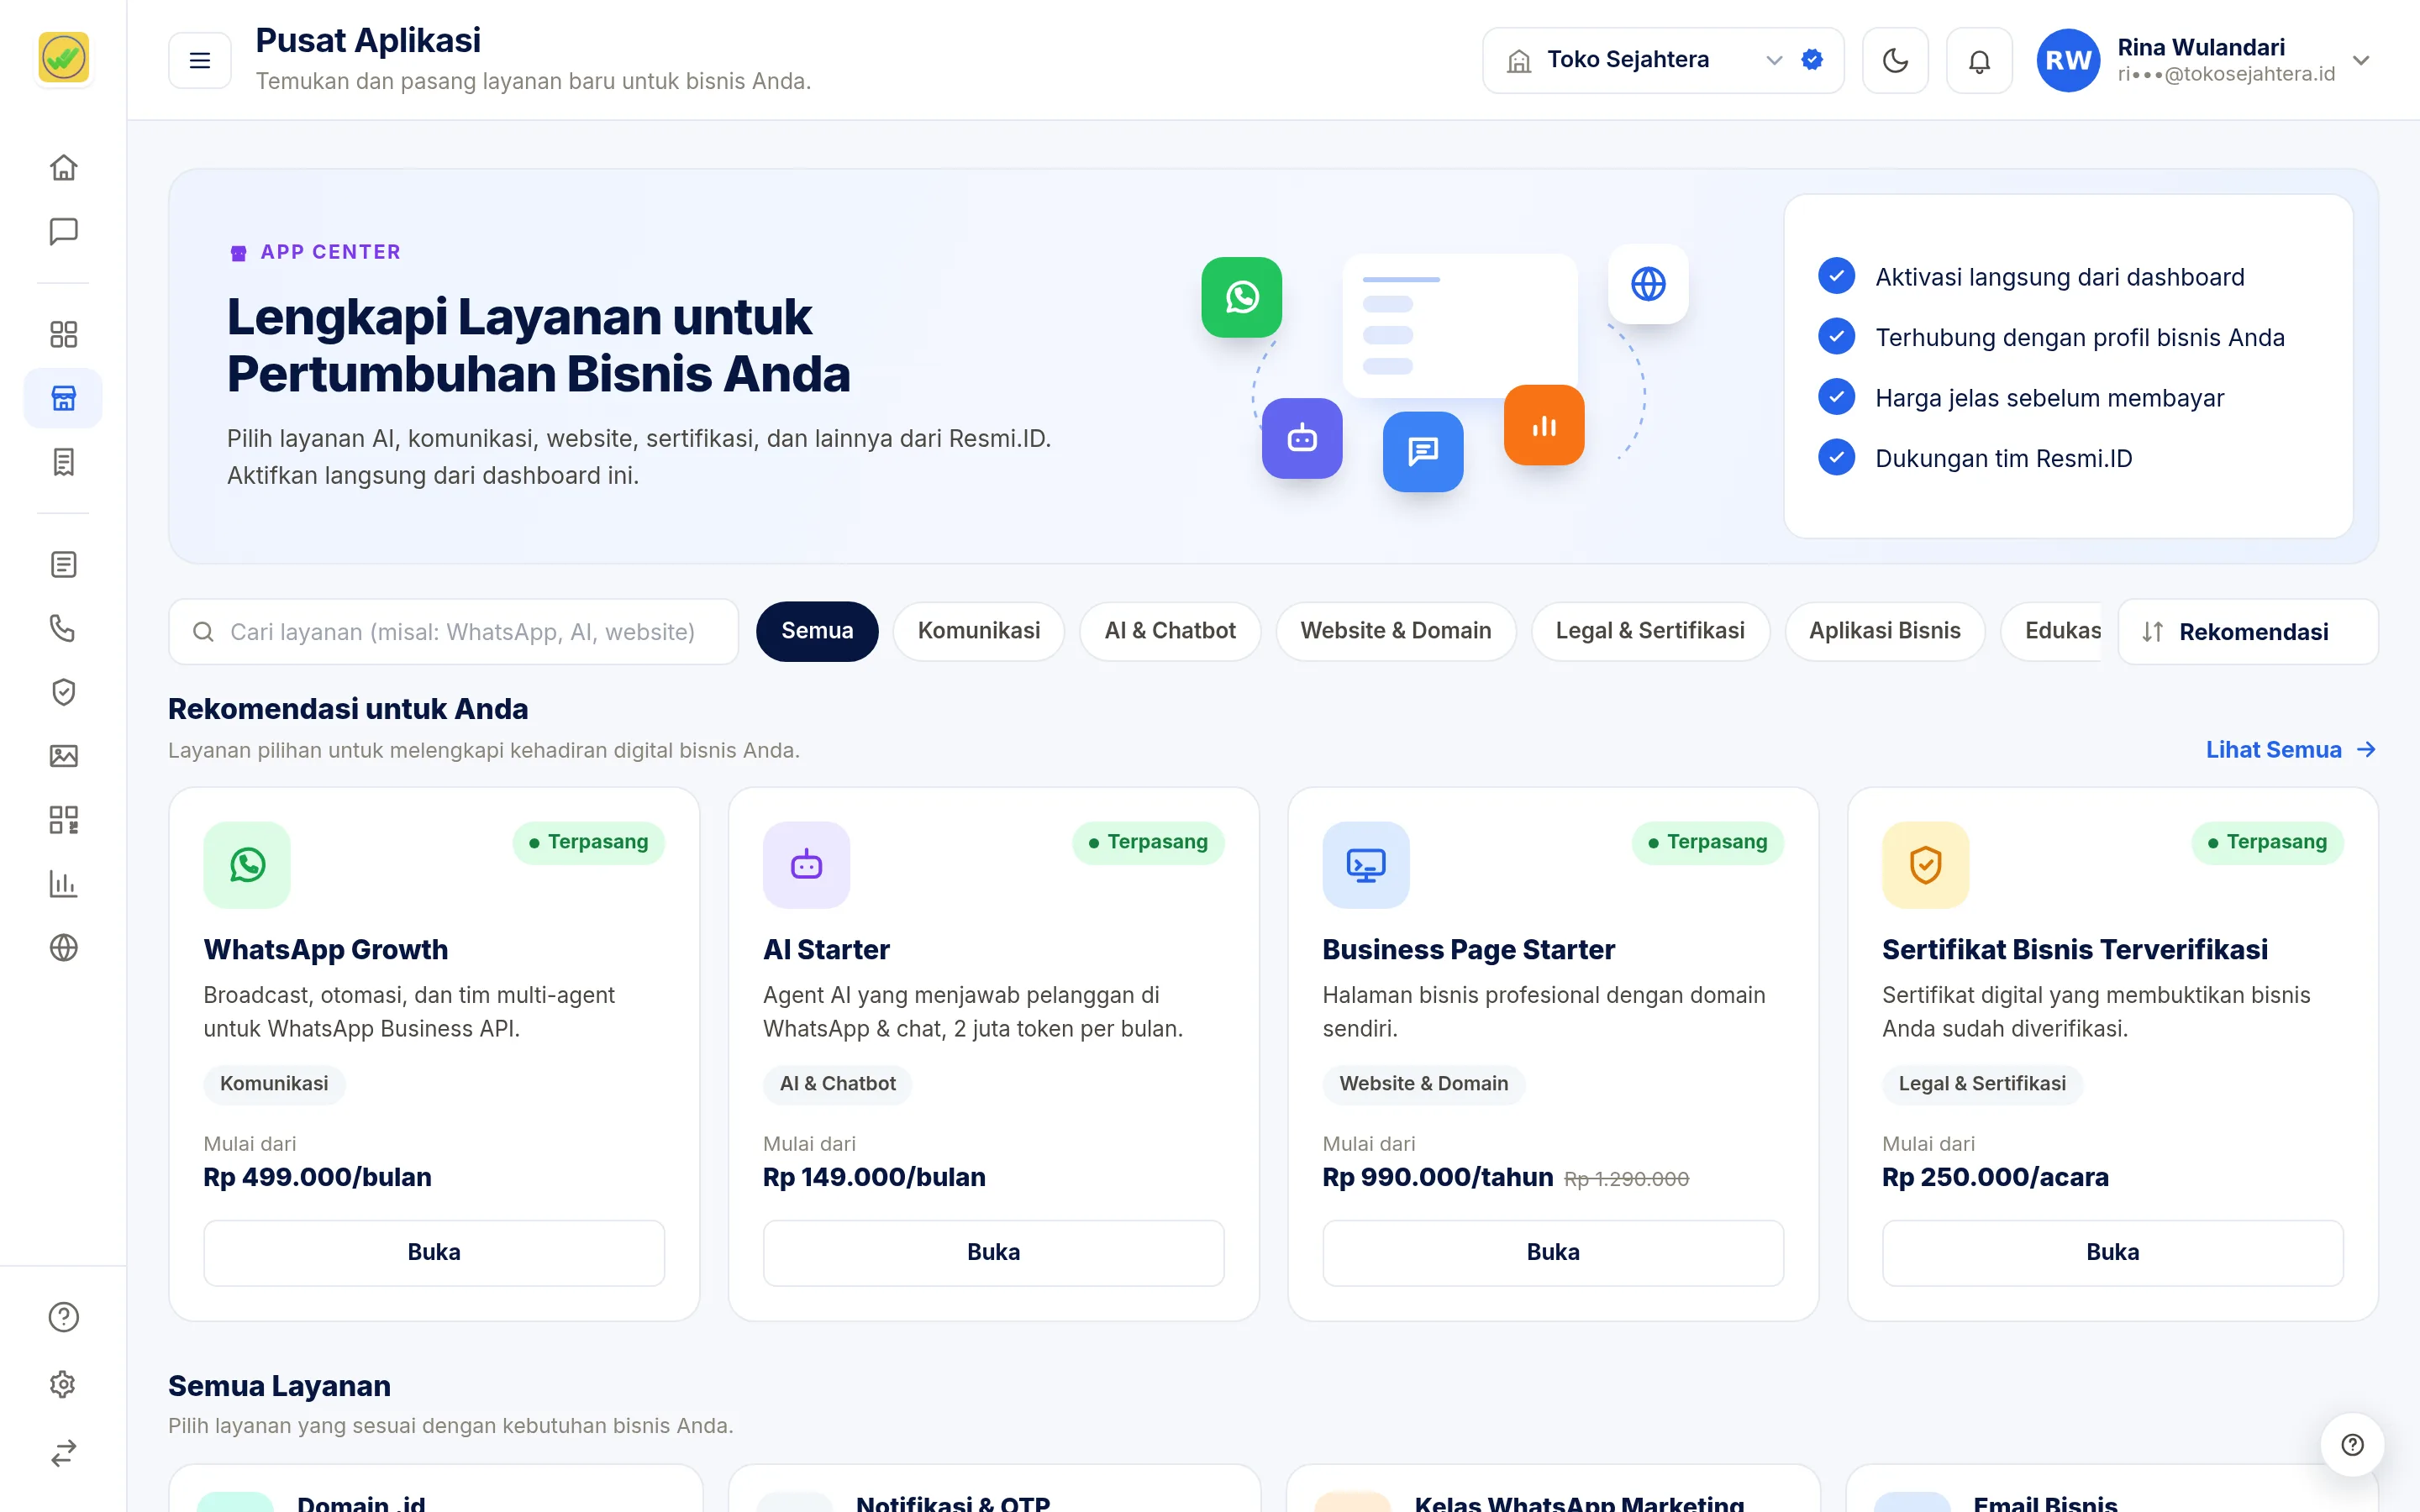The image size is (2420, 1512).
Task: Click Buka on Sertifikat Bisnis Terverifikasi card
Action: click(2112, 1253)
